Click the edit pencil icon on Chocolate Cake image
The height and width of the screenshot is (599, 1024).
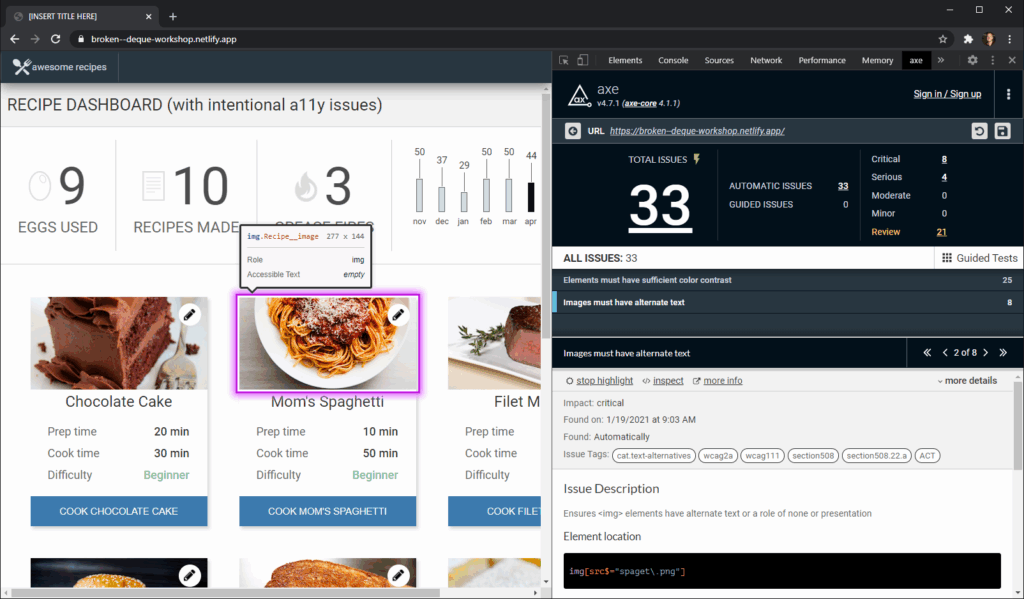point(190,313)
